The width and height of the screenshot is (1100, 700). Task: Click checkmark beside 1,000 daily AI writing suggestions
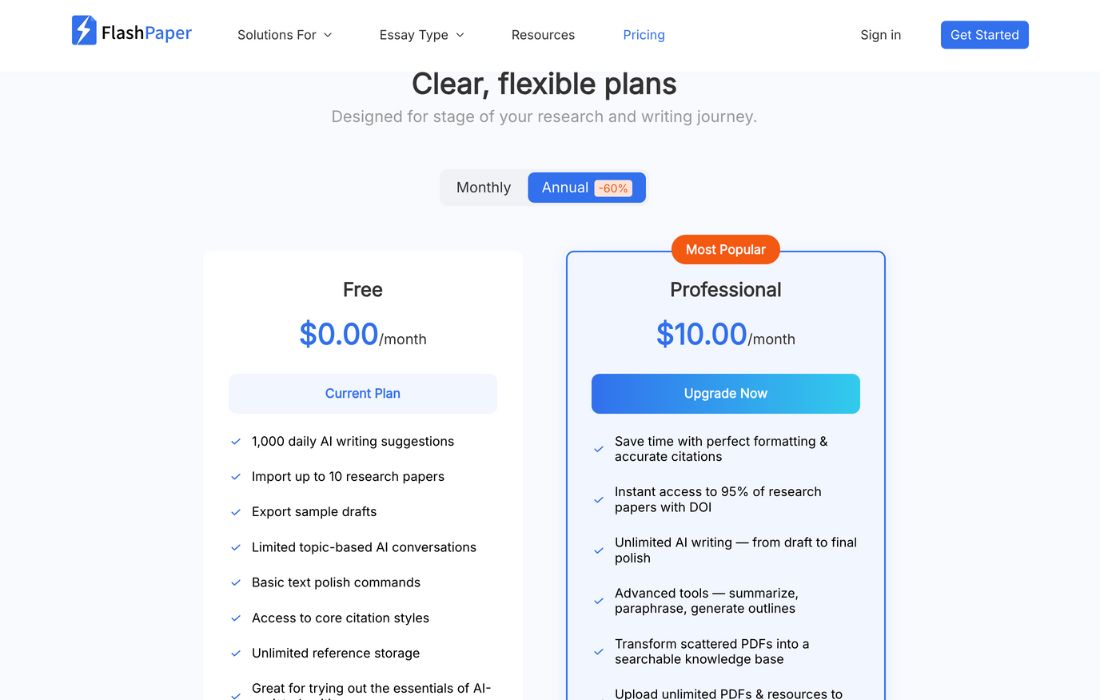coord(236,441)
